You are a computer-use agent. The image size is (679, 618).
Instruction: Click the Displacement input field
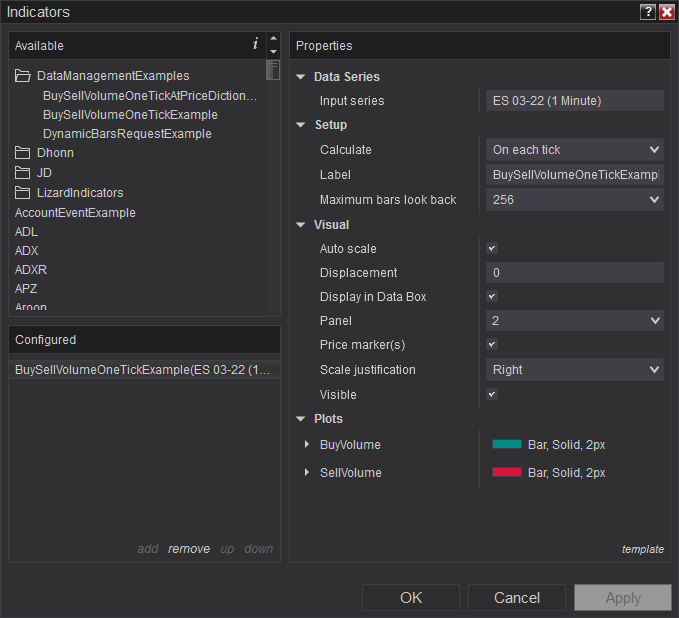pos(575,273)
